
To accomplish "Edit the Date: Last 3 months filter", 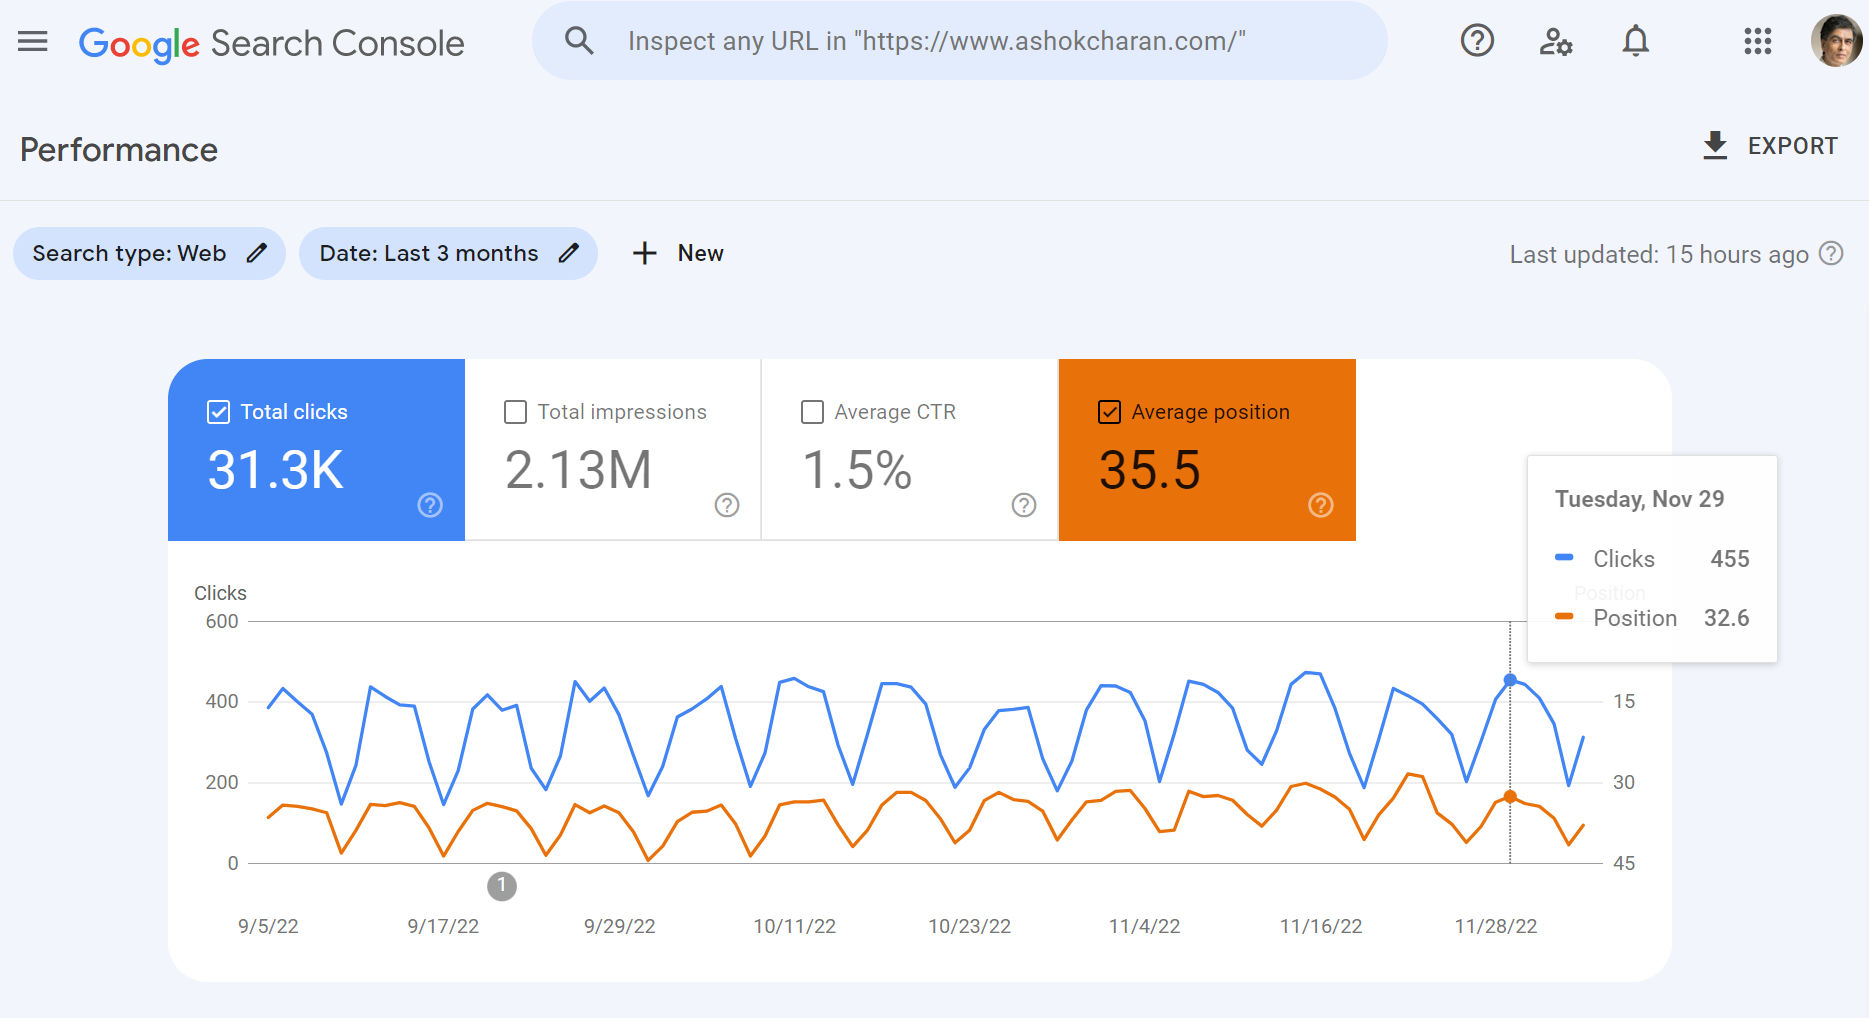I will click(x=448, y=254).
